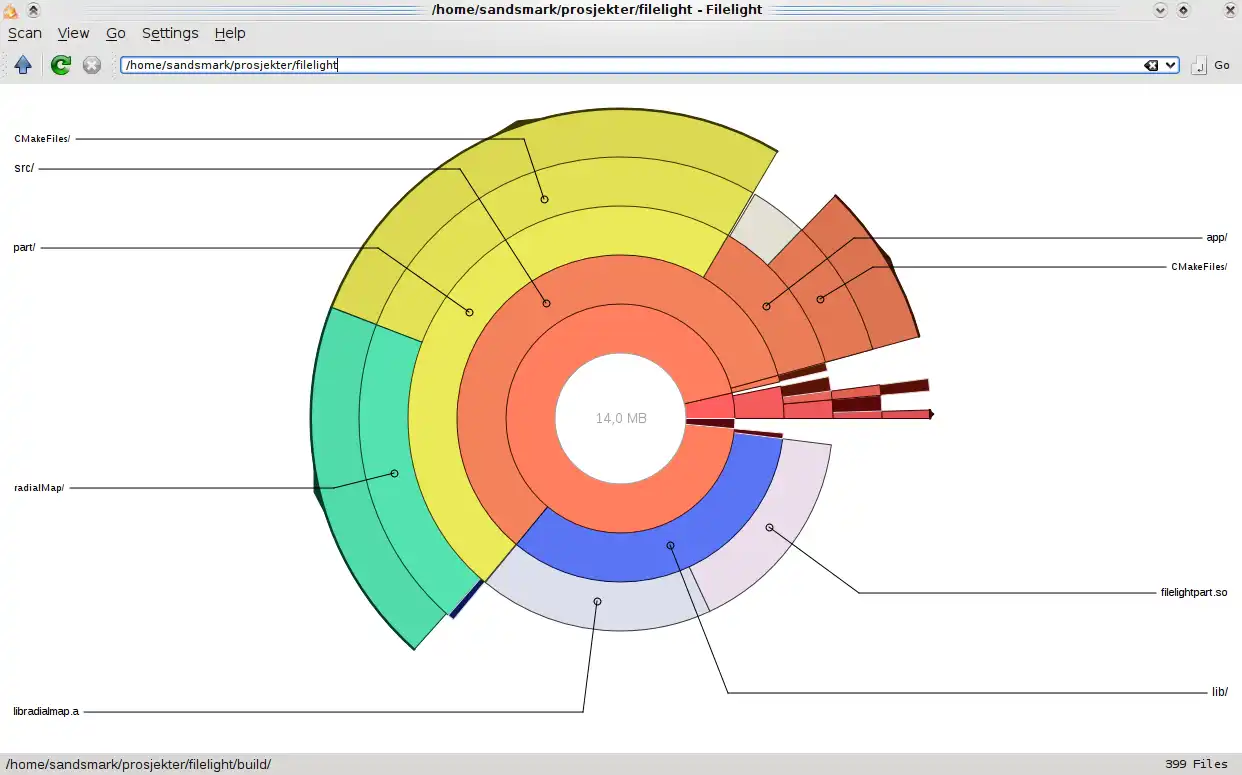Click the 'libradialmap.a' label

coord(46,712)
